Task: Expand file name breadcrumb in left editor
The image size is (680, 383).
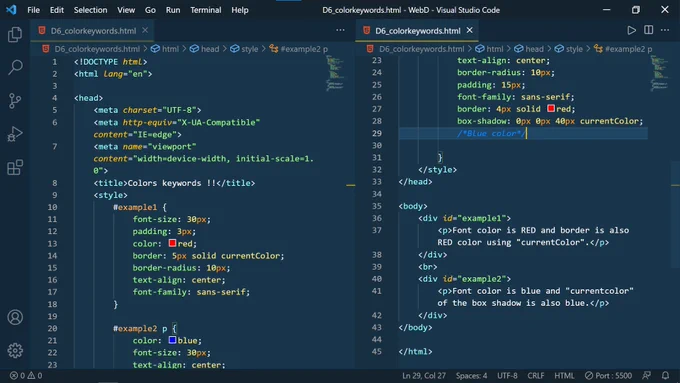Action: click(92, 49)
